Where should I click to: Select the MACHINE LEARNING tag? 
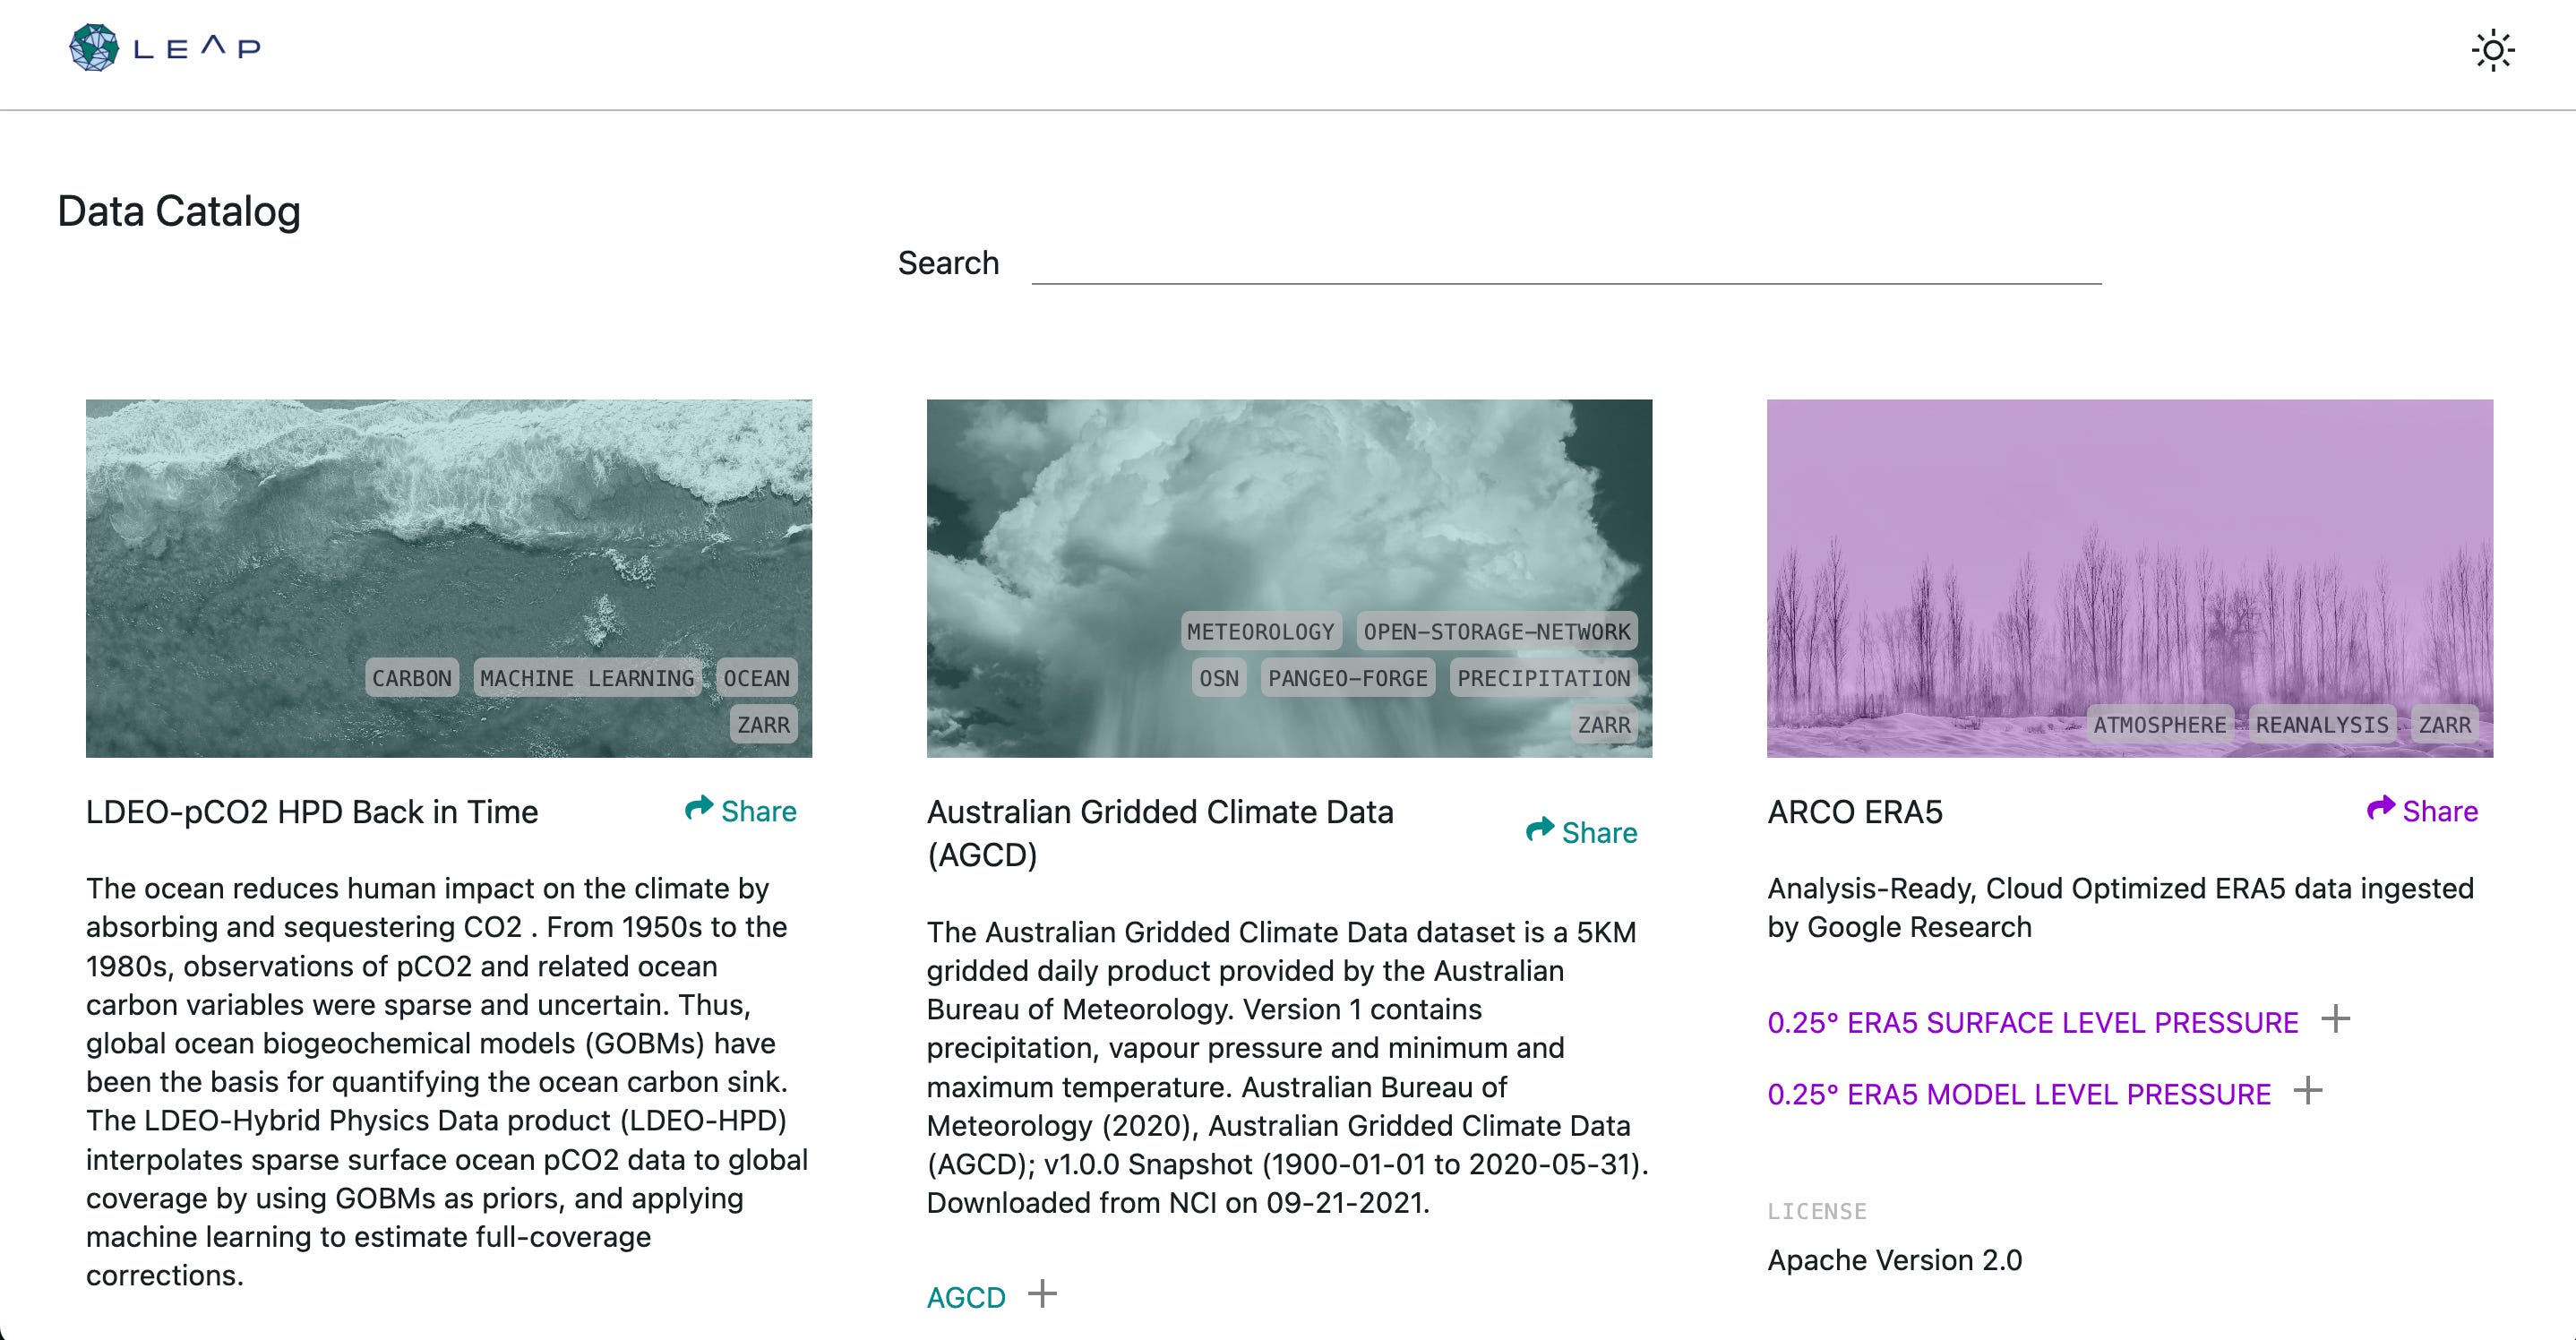(587, 678)
